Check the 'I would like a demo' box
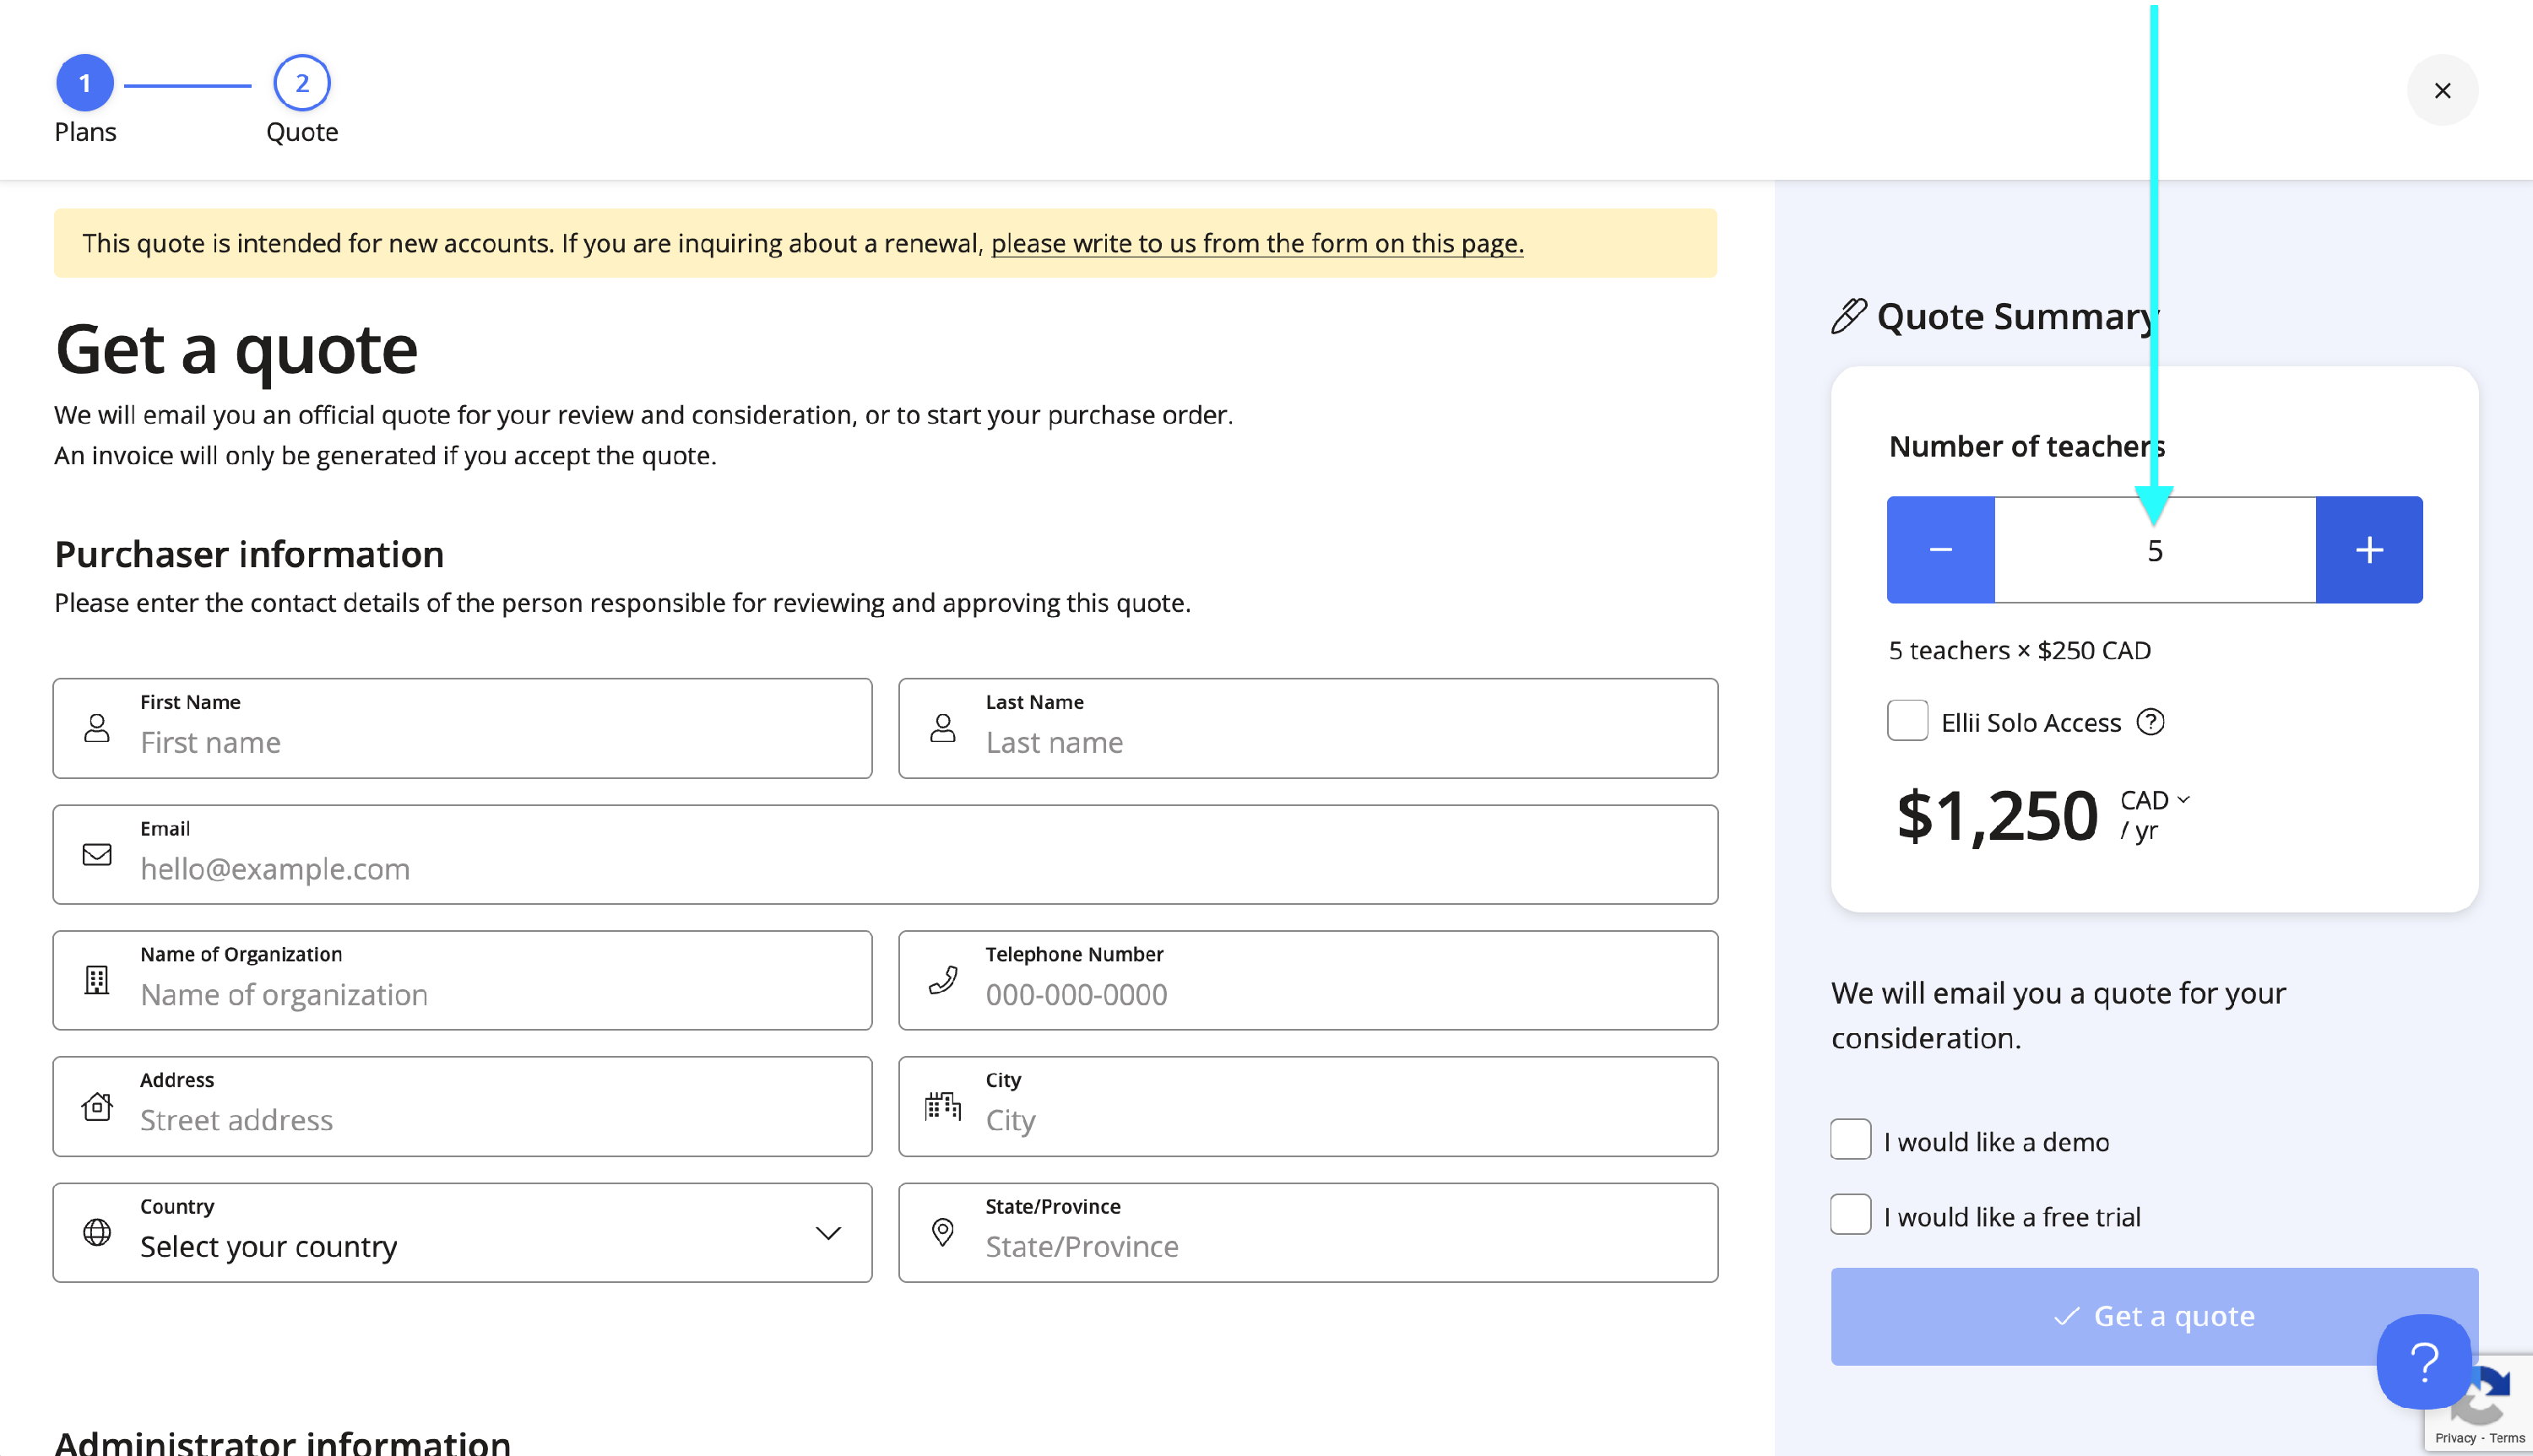 point(1850,1140)
